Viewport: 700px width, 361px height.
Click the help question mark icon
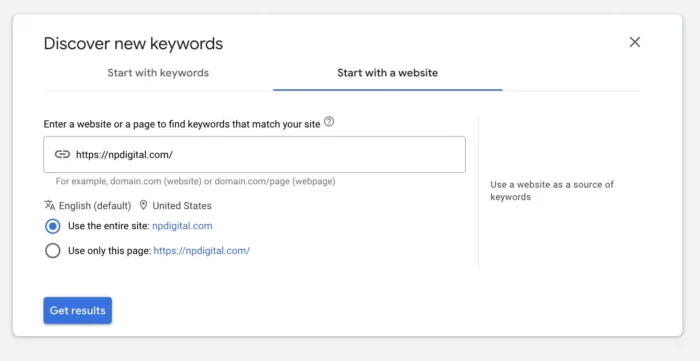pyautogui.click(x=329, y=121)
